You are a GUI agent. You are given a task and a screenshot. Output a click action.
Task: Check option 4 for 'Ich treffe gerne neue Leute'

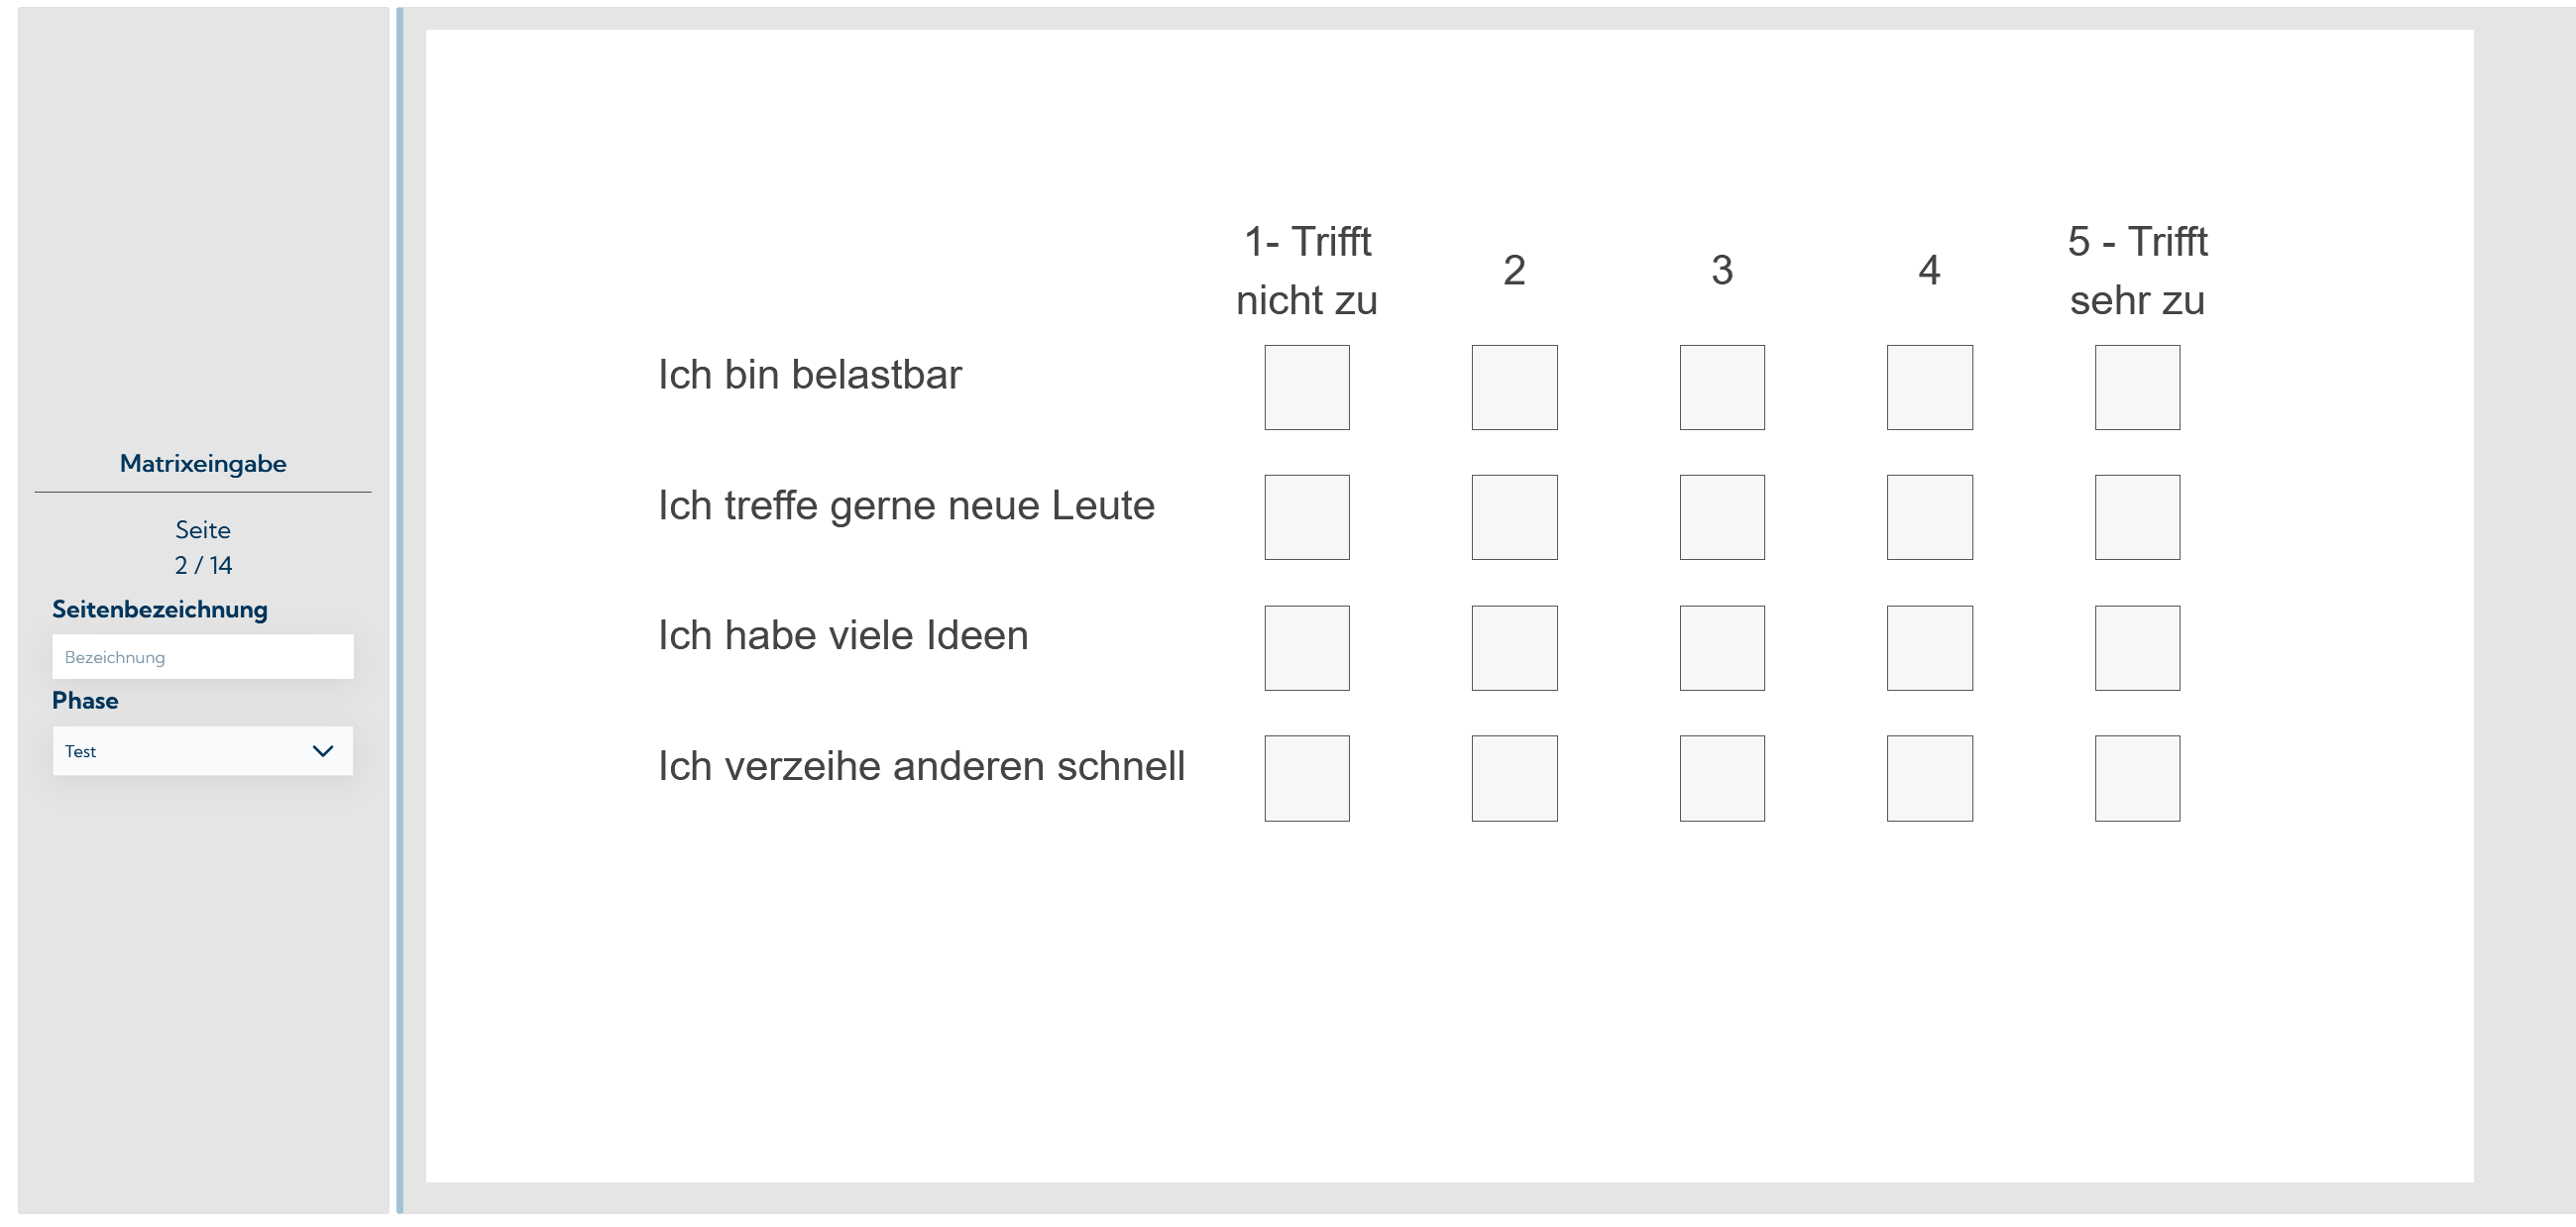1929,517
